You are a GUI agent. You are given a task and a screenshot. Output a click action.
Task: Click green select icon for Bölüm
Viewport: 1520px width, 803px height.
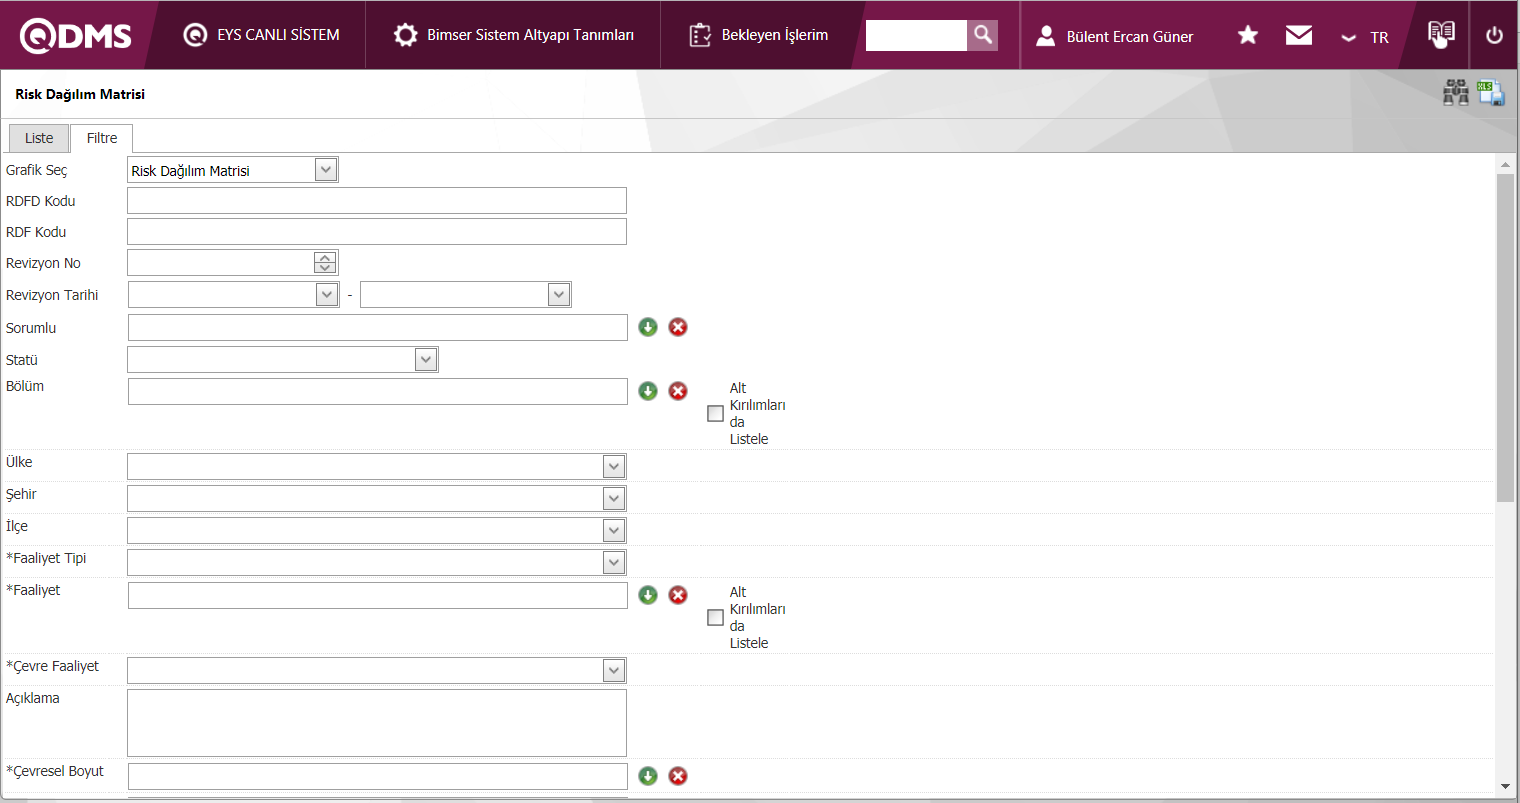tap(648, 391)
